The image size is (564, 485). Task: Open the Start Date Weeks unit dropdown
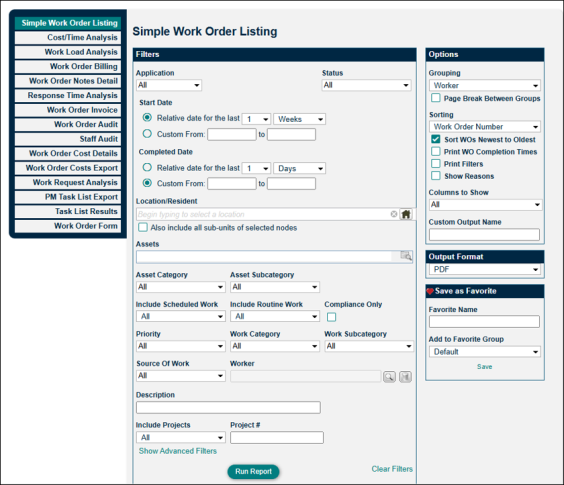click(299, 119)
